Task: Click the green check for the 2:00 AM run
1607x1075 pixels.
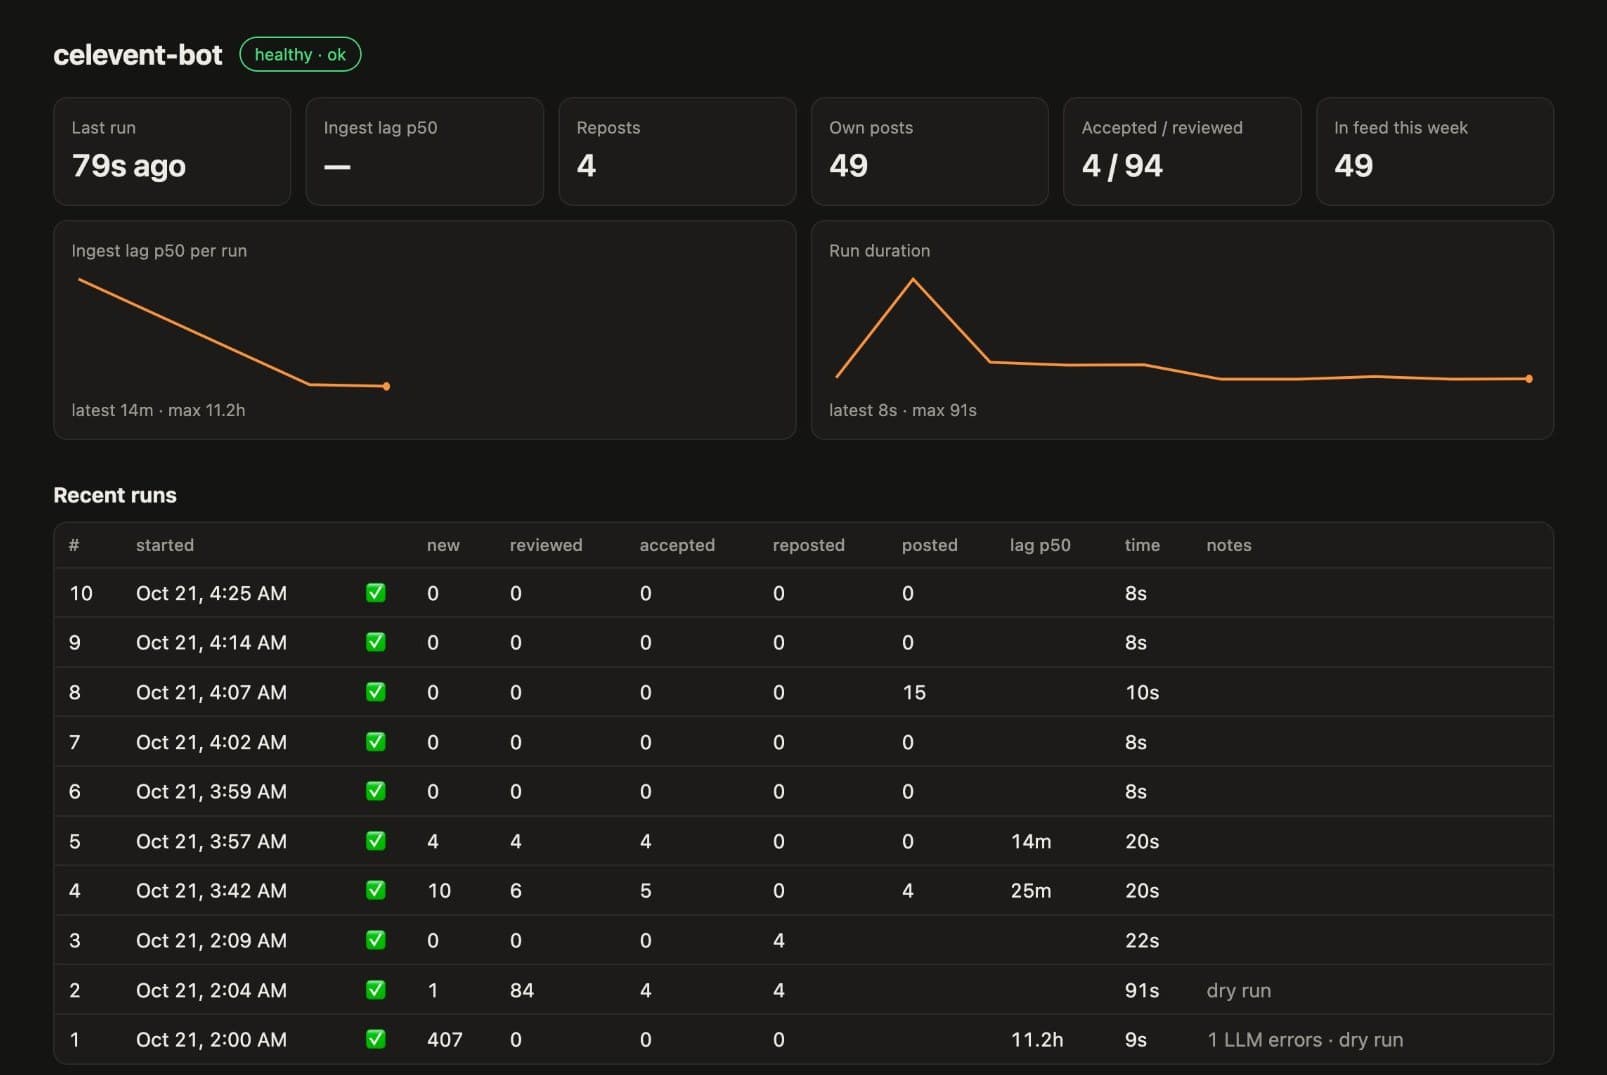Action: coord(376,1039)
